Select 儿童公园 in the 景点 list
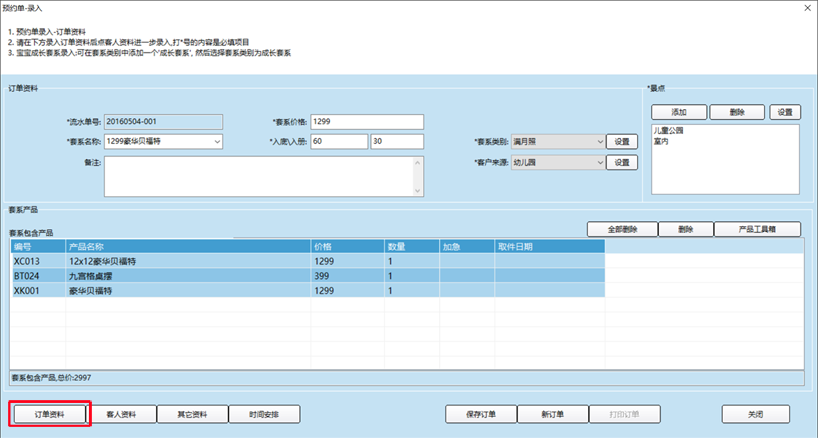Viewport: 818px width, 438px height. pyautogui.click(x=668, y=130)
